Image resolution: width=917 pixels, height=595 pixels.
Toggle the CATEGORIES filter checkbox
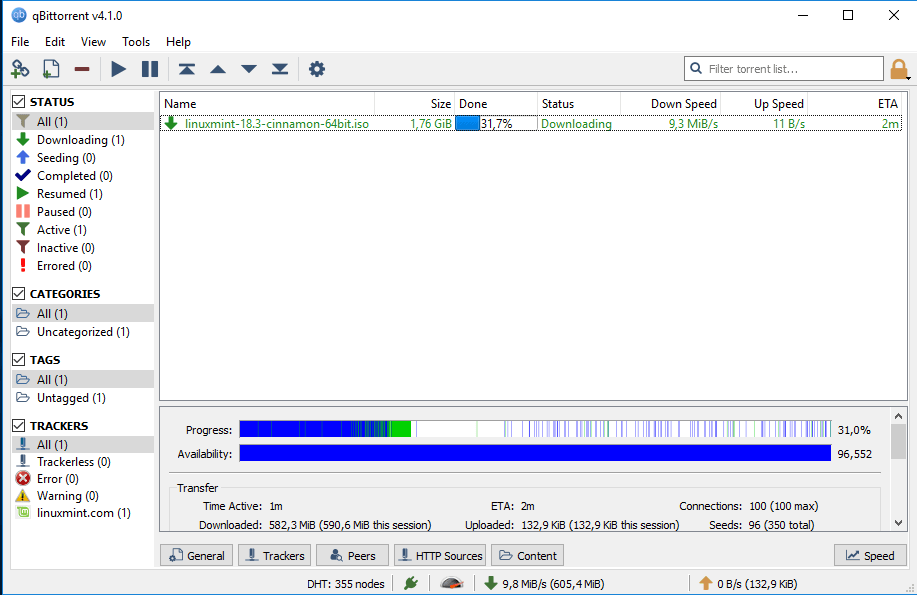(19, 293)
